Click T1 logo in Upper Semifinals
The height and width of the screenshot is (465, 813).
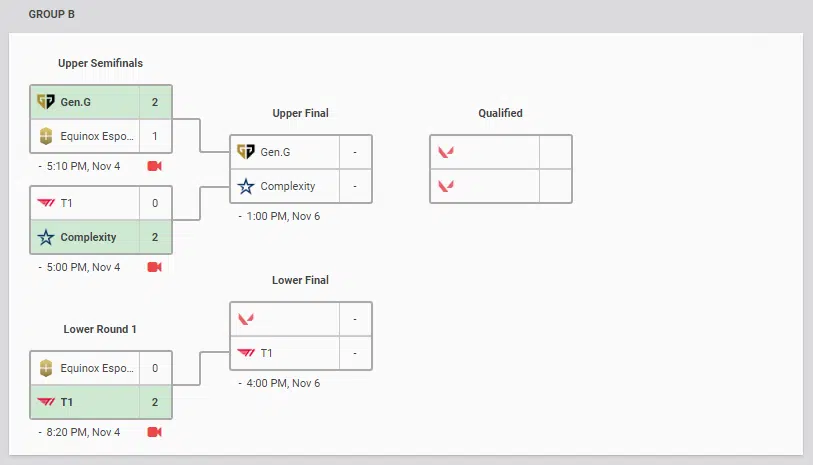click(x=45, y=203)
